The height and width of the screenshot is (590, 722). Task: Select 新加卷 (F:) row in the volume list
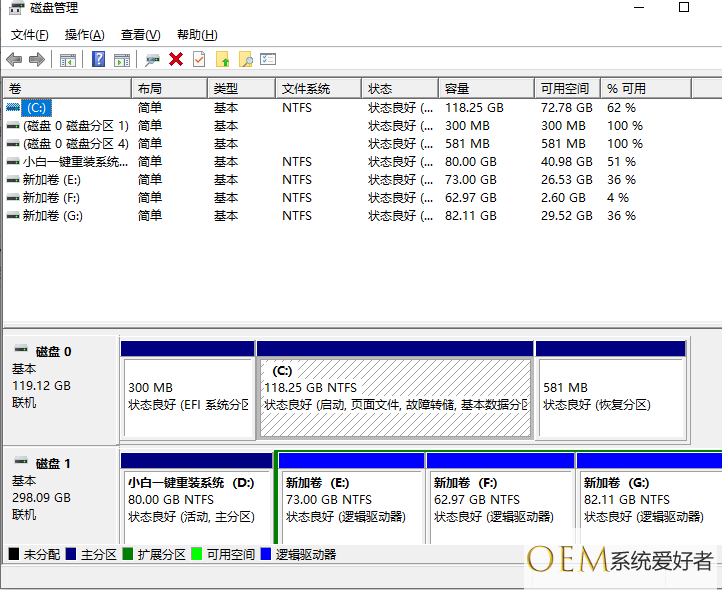51,198
